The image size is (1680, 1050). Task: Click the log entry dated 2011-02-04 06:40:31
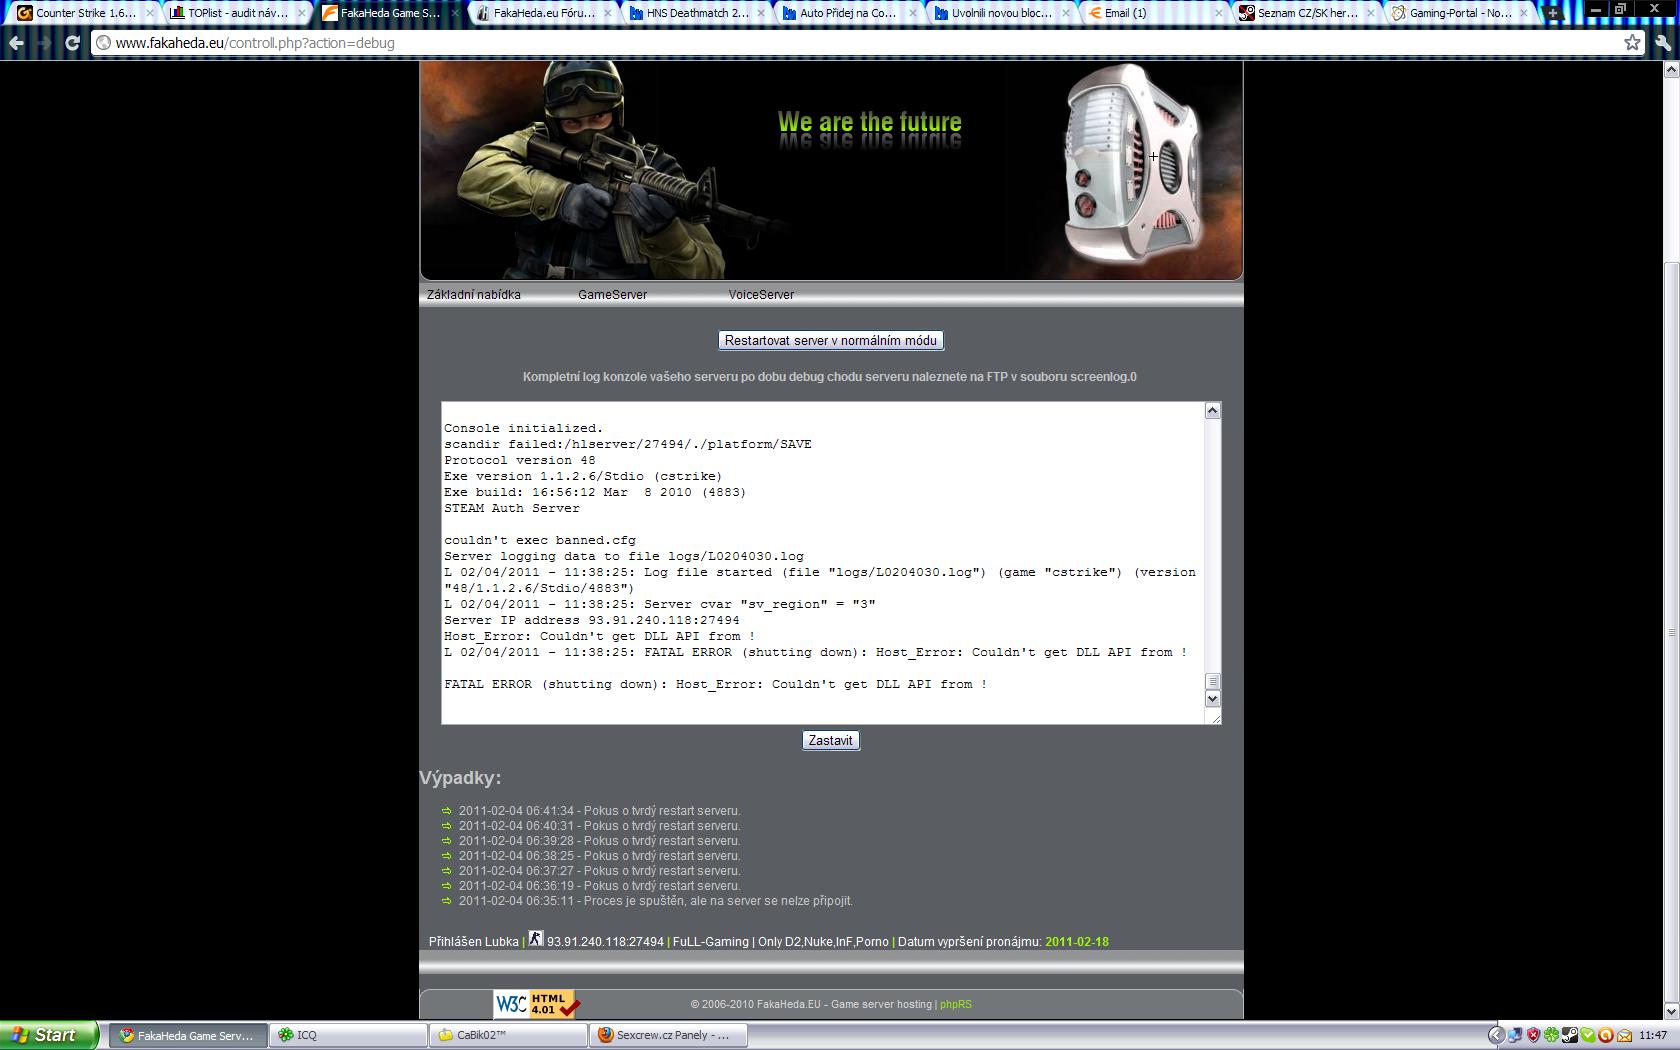599,826
